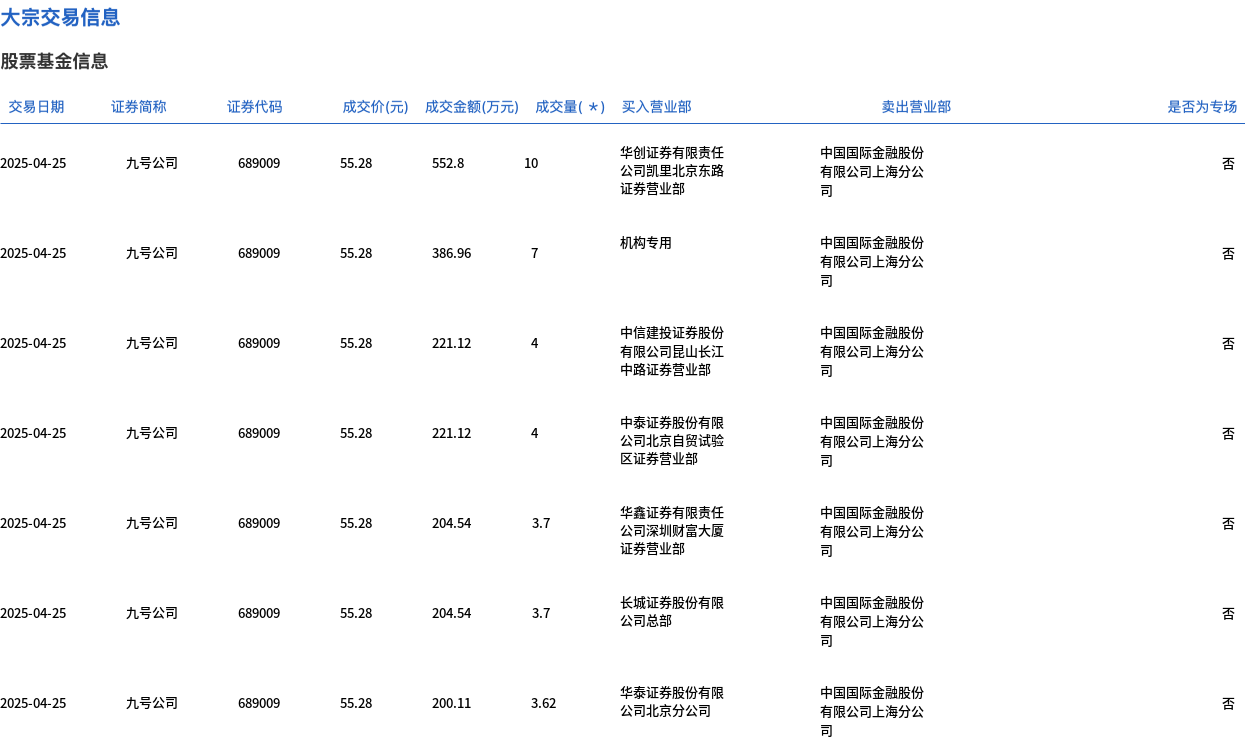
Task: Click seller cell in the 552.8 row
Action: pos(872,171)
